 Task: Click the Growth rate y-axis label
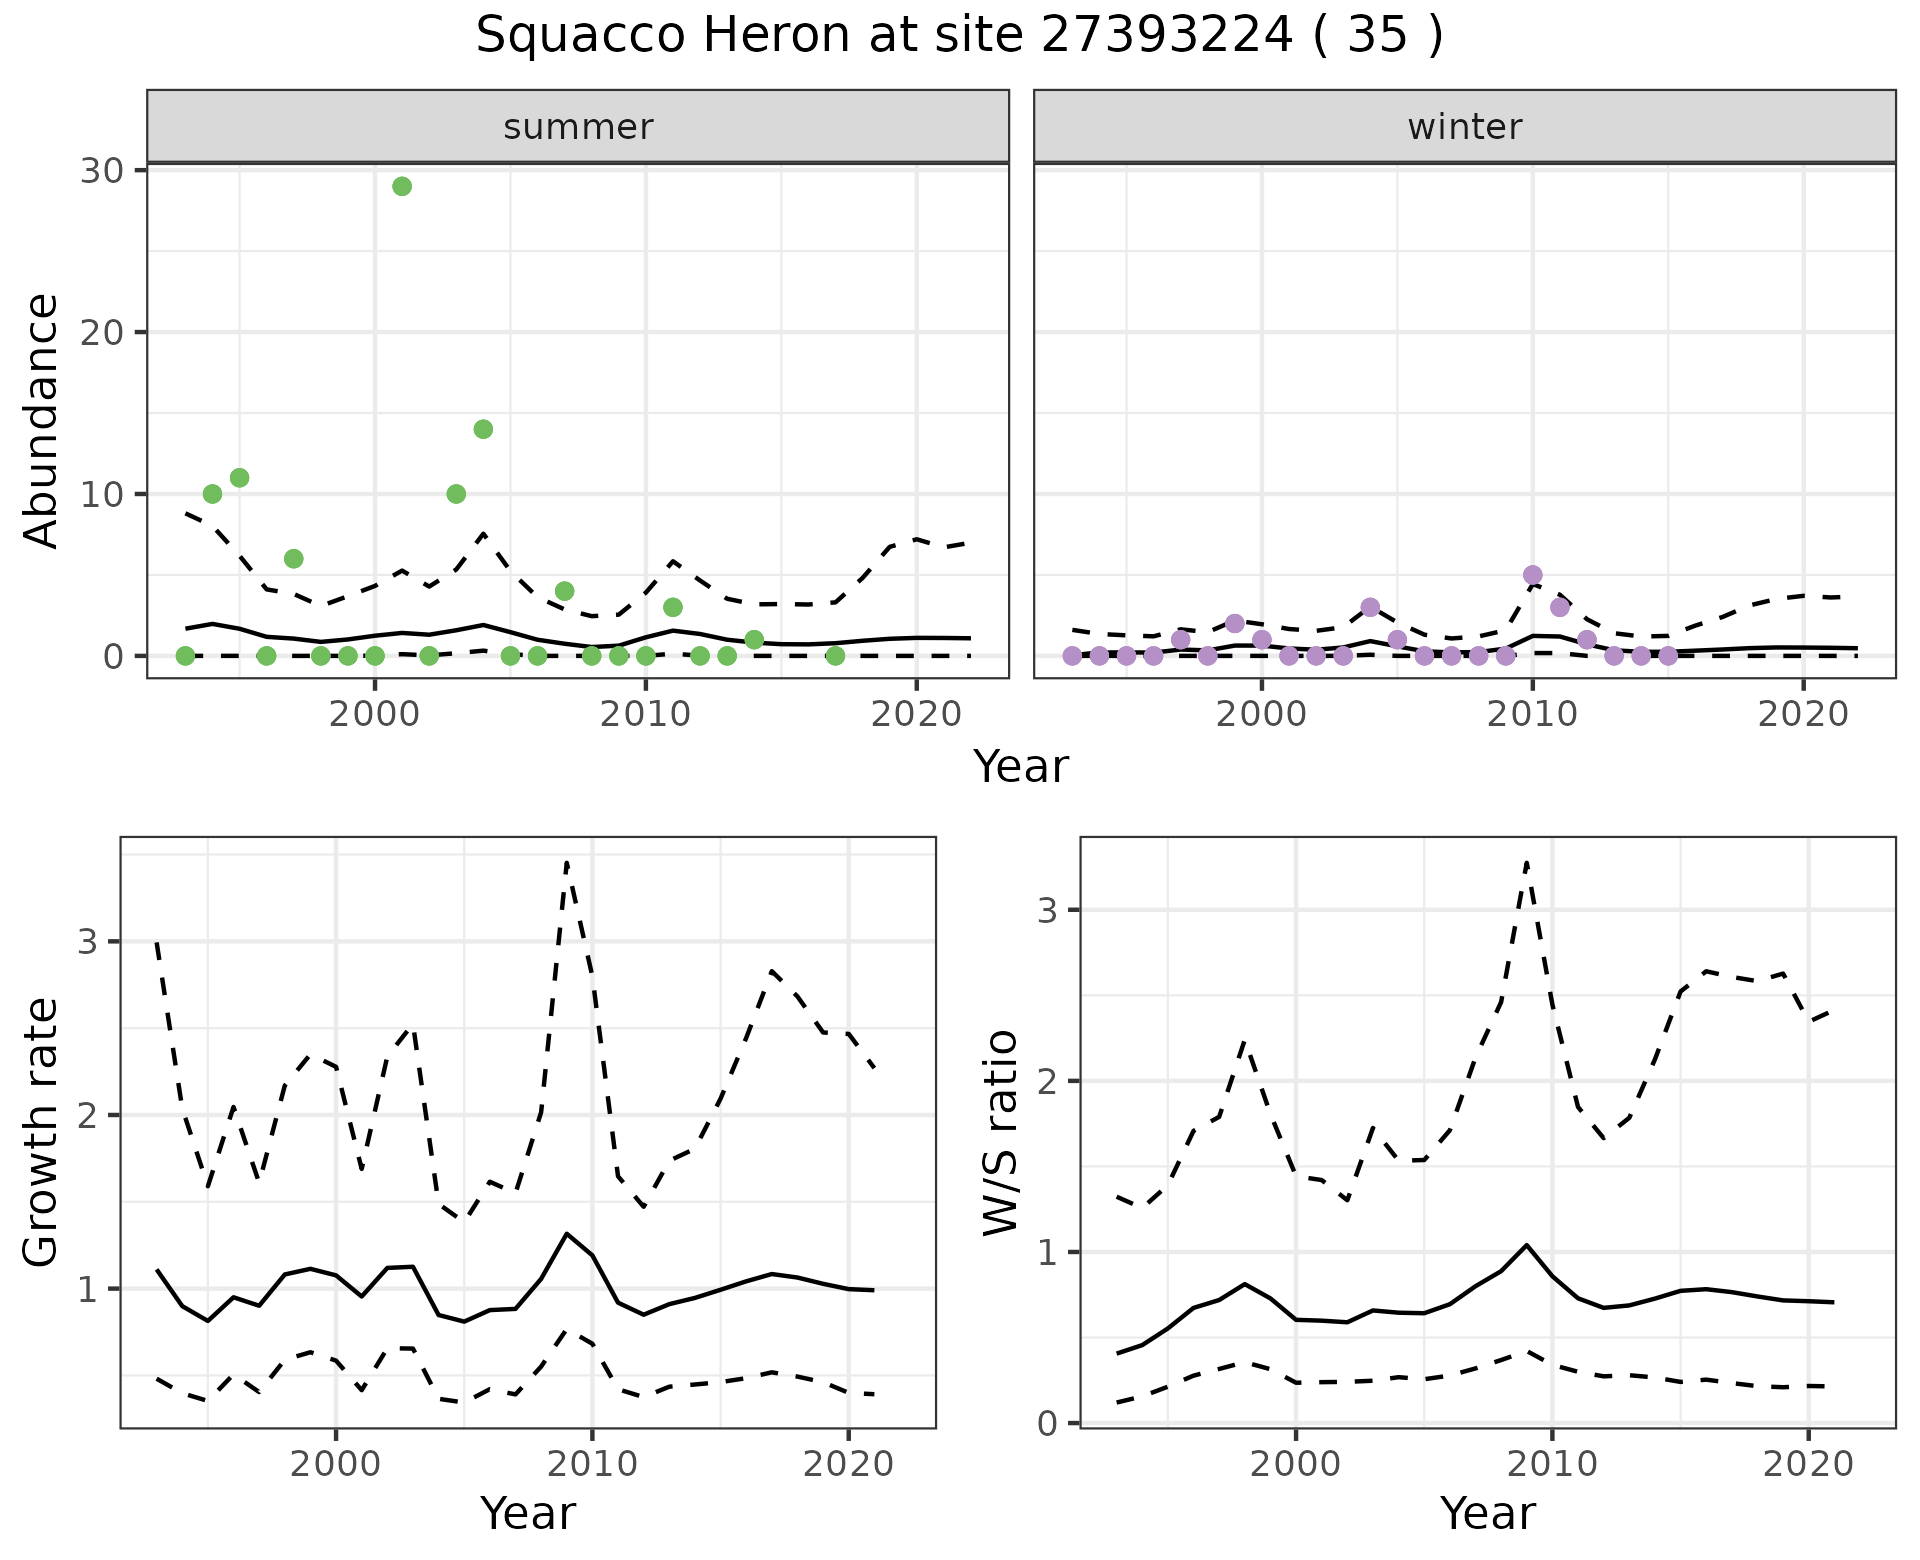42,1132
